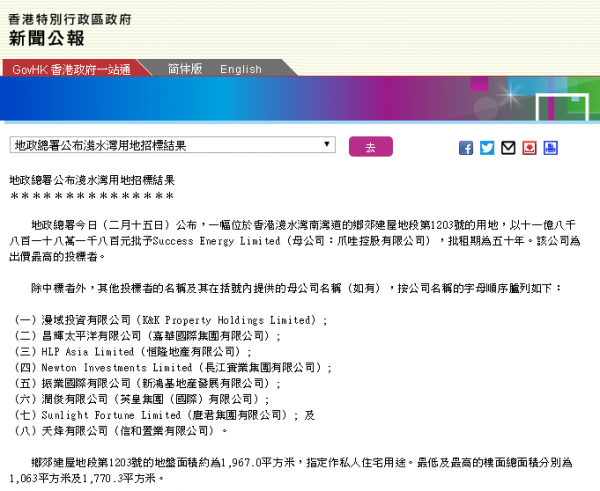
Task: Share this press release on Twitter
Action: pyautogui.click(x=487, y=148)
